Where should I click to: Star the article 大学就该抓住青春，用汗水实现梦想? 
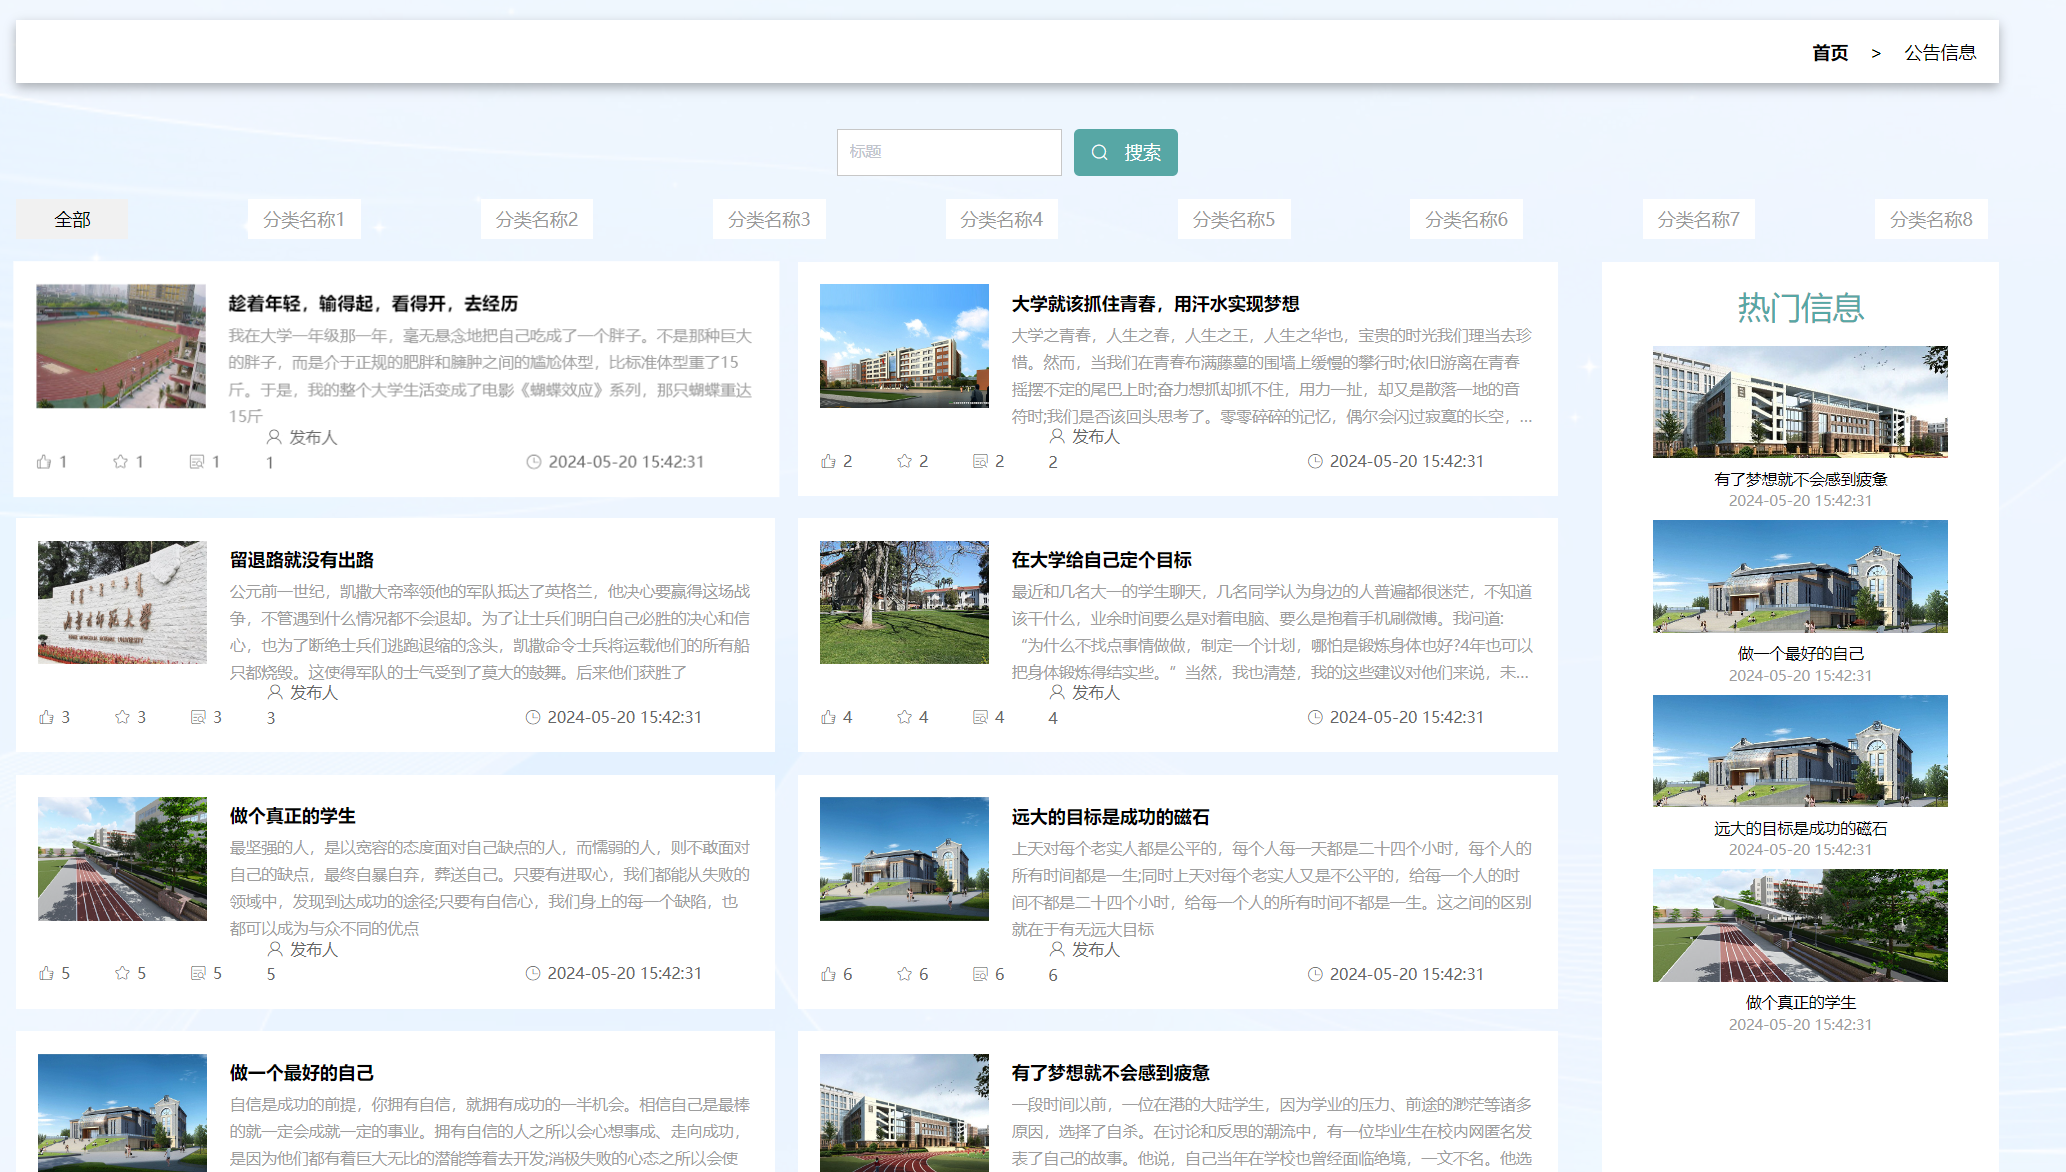pyautogui.click(x=902, y=461)
